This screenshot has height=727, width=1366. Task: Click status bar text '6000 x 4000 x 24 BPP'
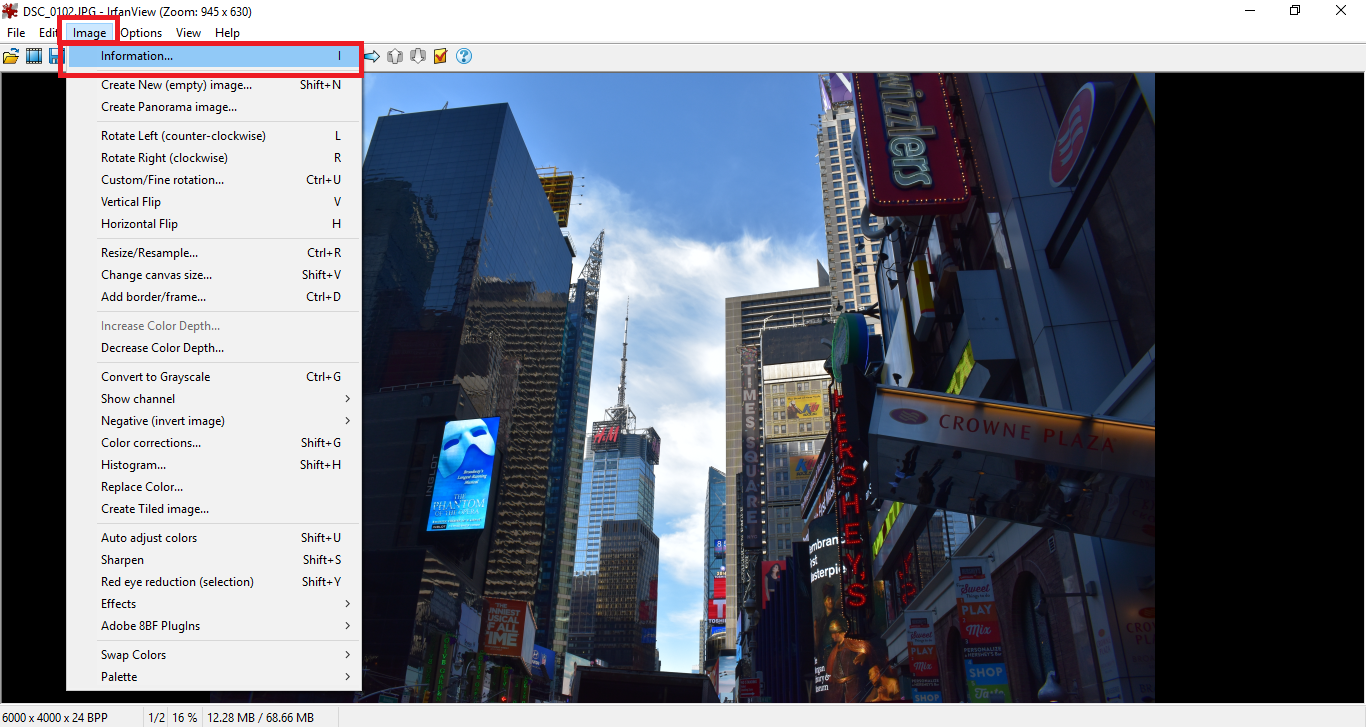[x=55, y=717]
